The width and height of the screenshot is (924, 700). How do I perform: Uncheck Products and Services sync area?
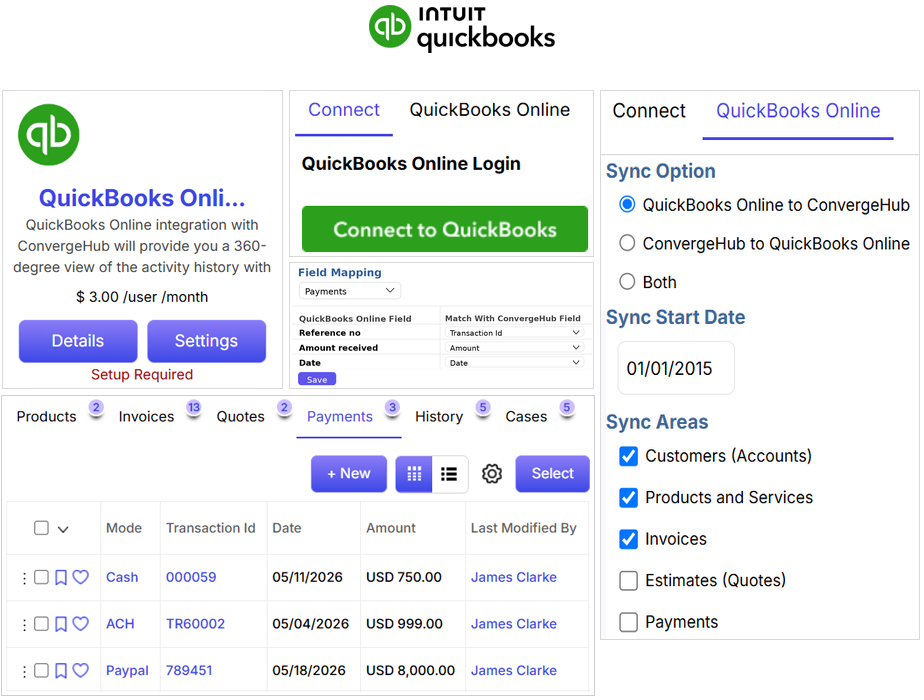(x=628, y=498)
